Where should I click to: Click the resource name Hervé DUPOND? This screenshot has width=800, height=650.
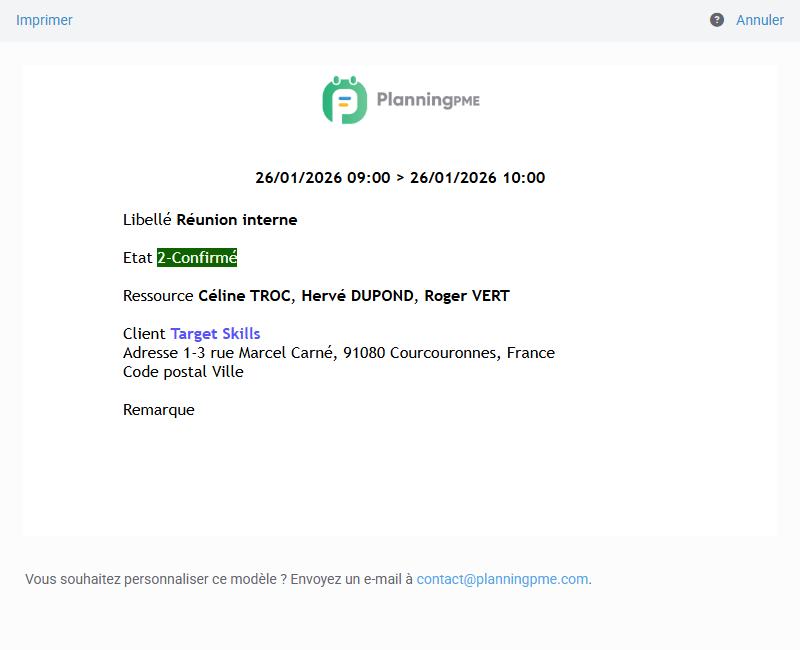coord(357,296)
